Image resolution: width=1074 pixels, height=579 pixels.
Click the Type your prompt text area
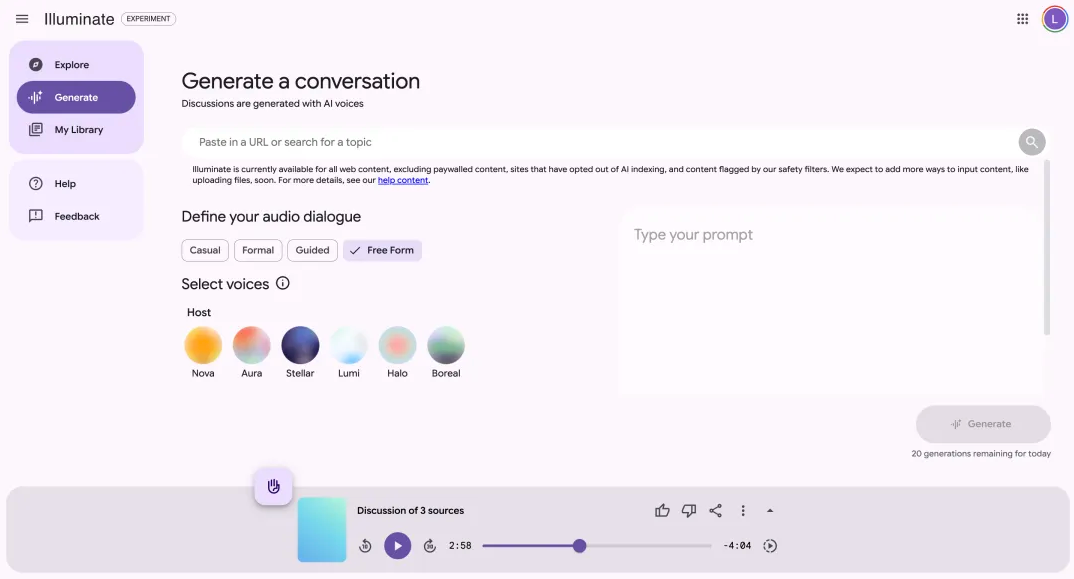(831, 303)
